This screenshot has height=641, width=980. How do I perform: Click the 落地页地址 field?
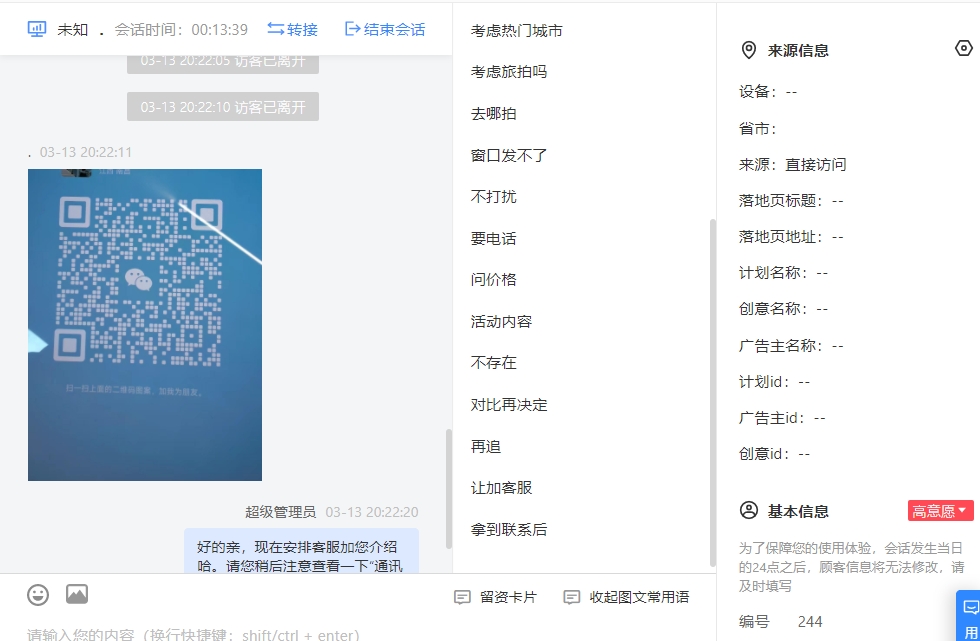coord(791,237)
